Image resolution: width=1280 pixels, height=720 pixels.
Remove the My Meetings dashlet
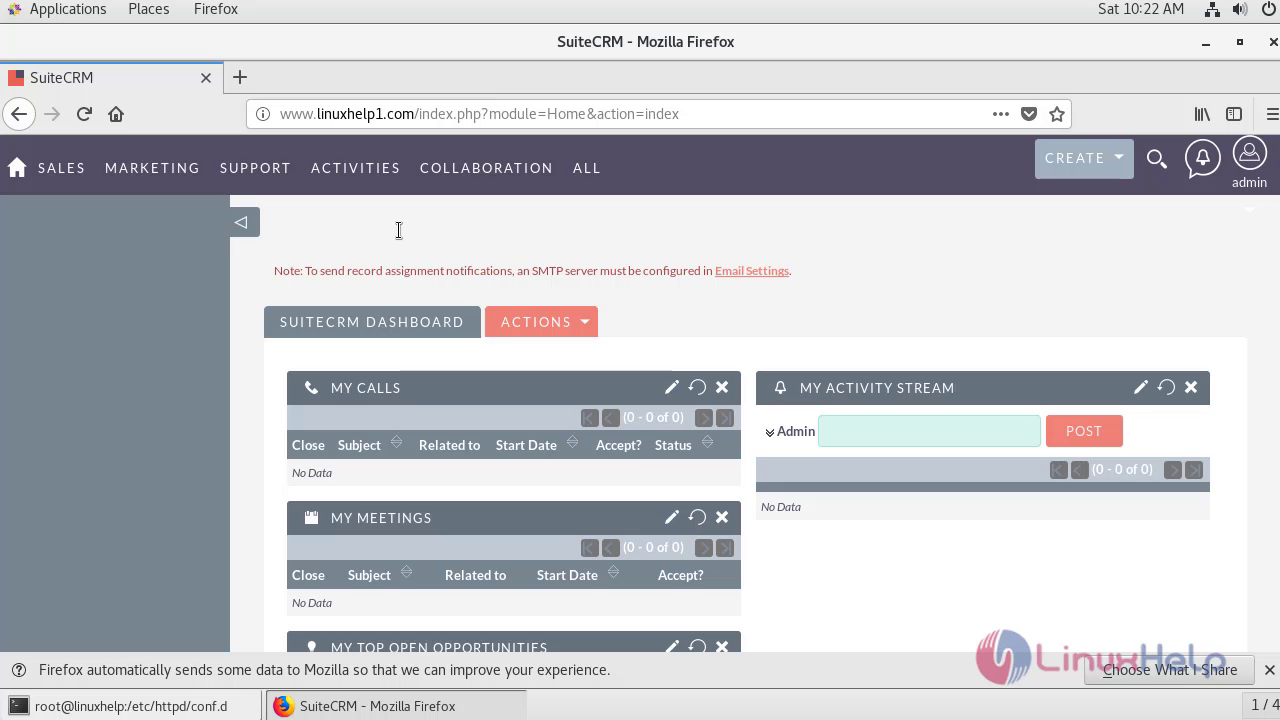tap(722, 517)
